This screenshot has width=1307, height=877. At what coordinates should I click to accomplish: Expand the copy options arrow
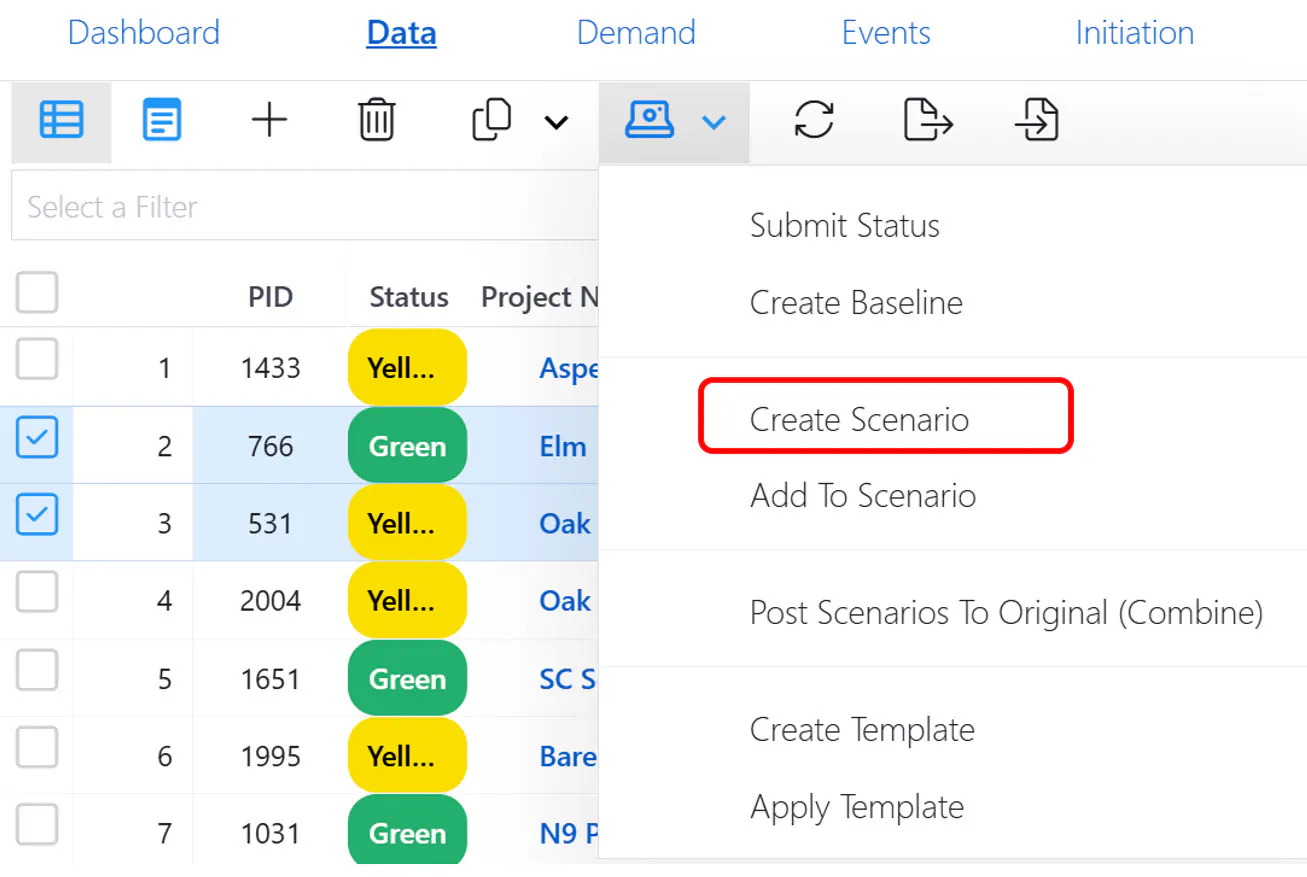(556, 123)
